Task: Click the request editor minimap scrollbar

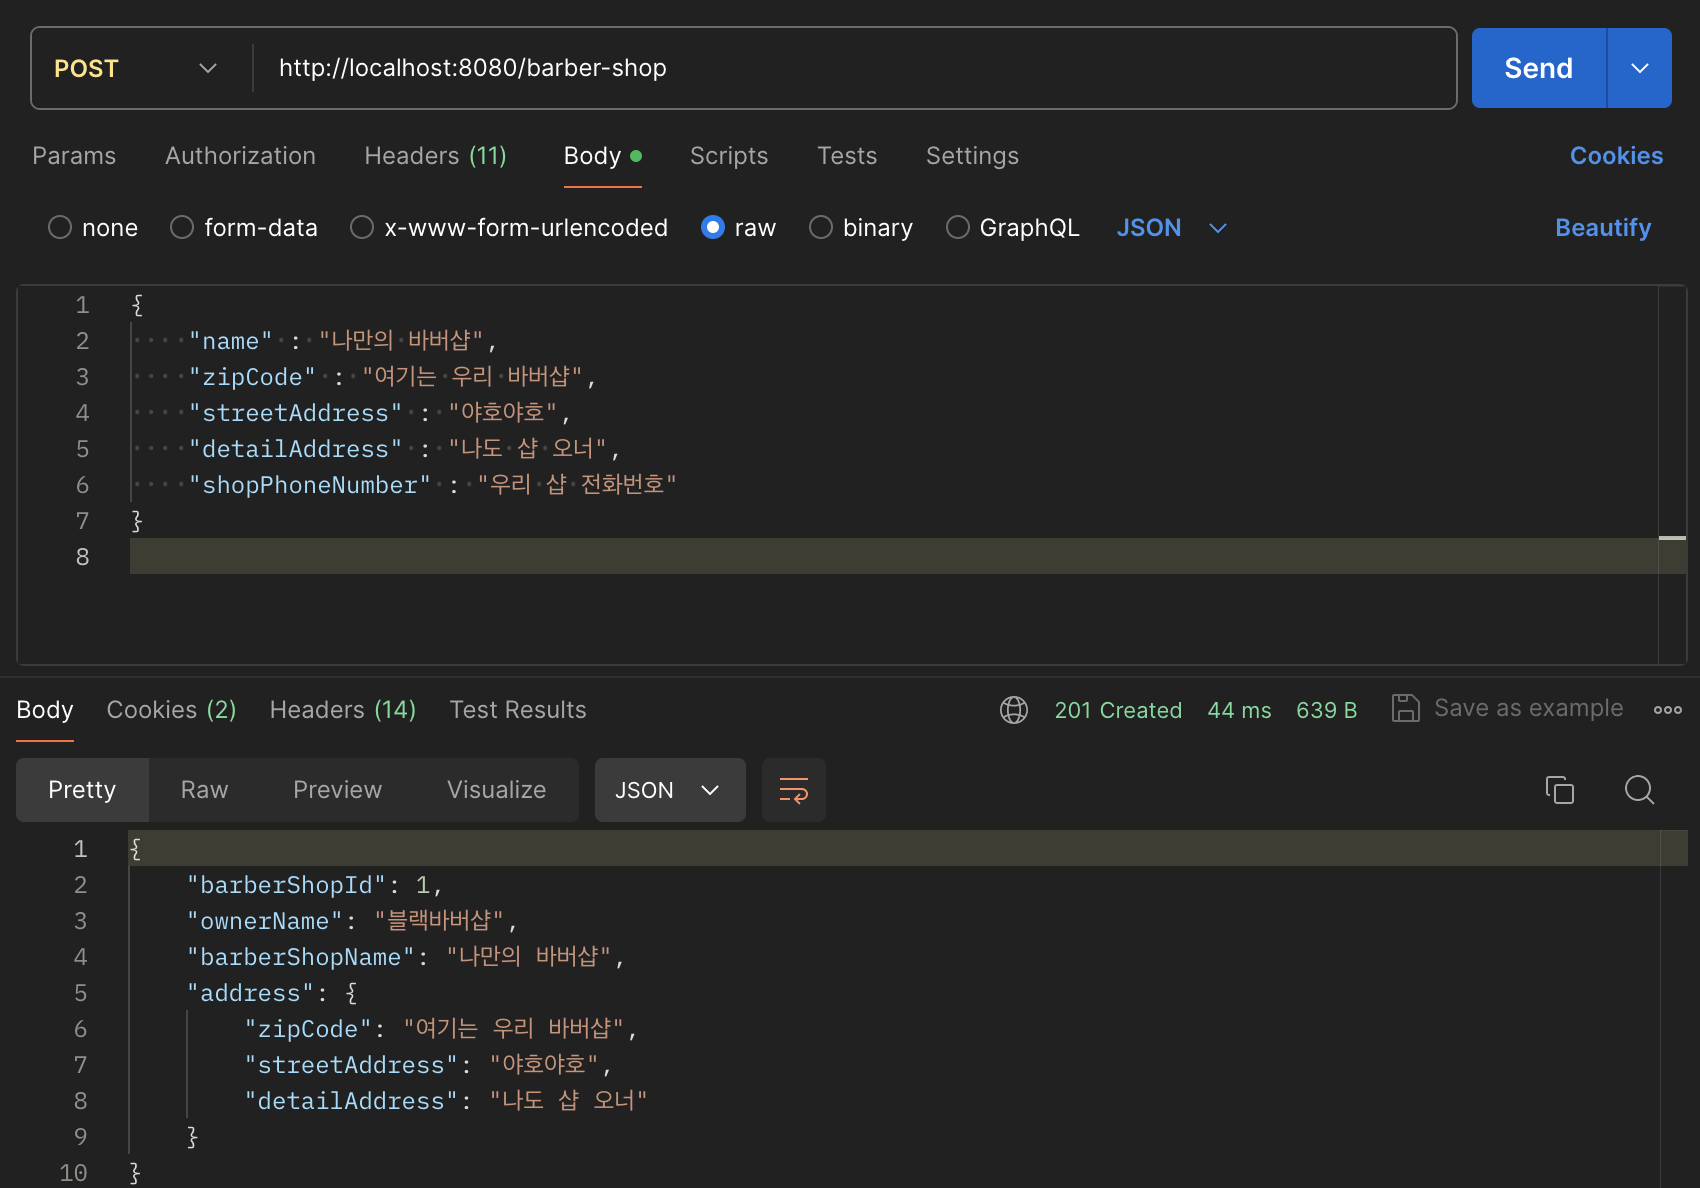Action: [1672, 475]
